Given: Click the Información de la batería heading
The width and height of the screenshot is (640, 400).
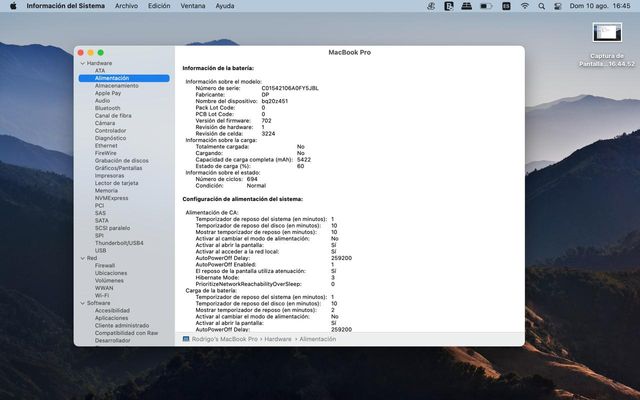Looking at the screenshot, I should [x=218, y=68].
